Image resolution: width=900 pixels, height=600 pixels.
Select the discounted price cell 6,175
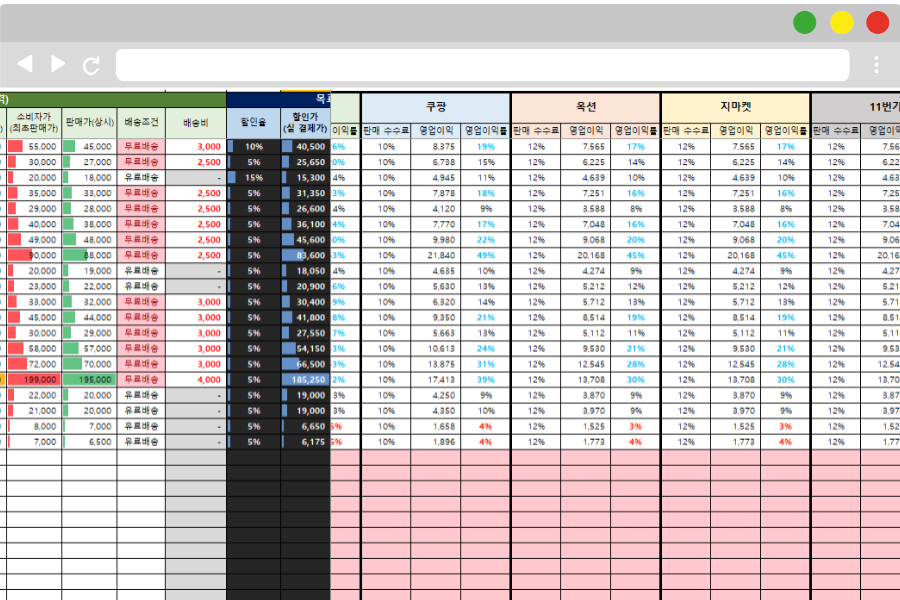(305, 442)
